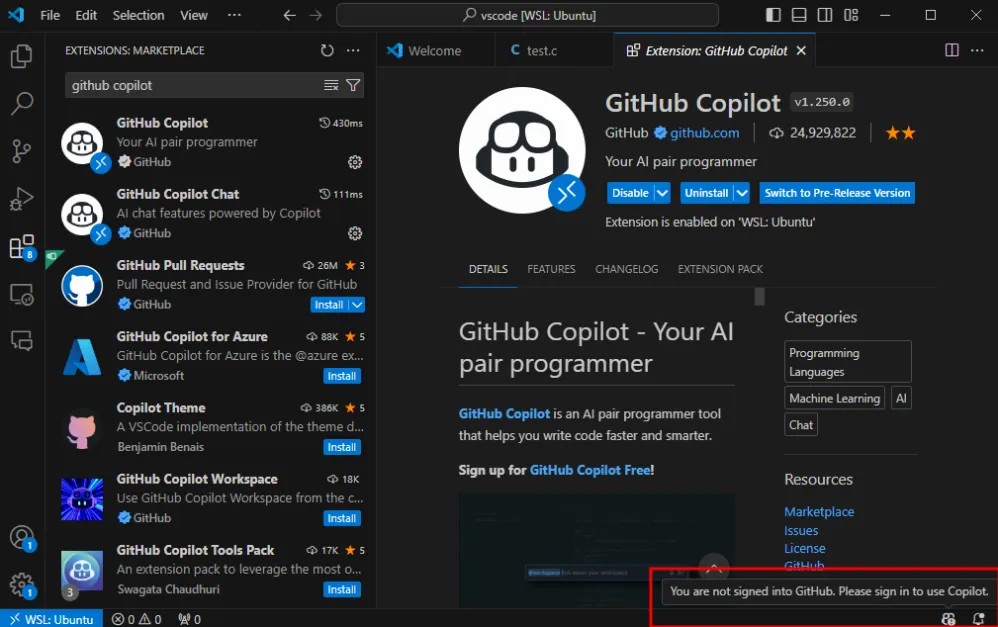
Task: Click the Disable button
Action: (x=630, y=193)
